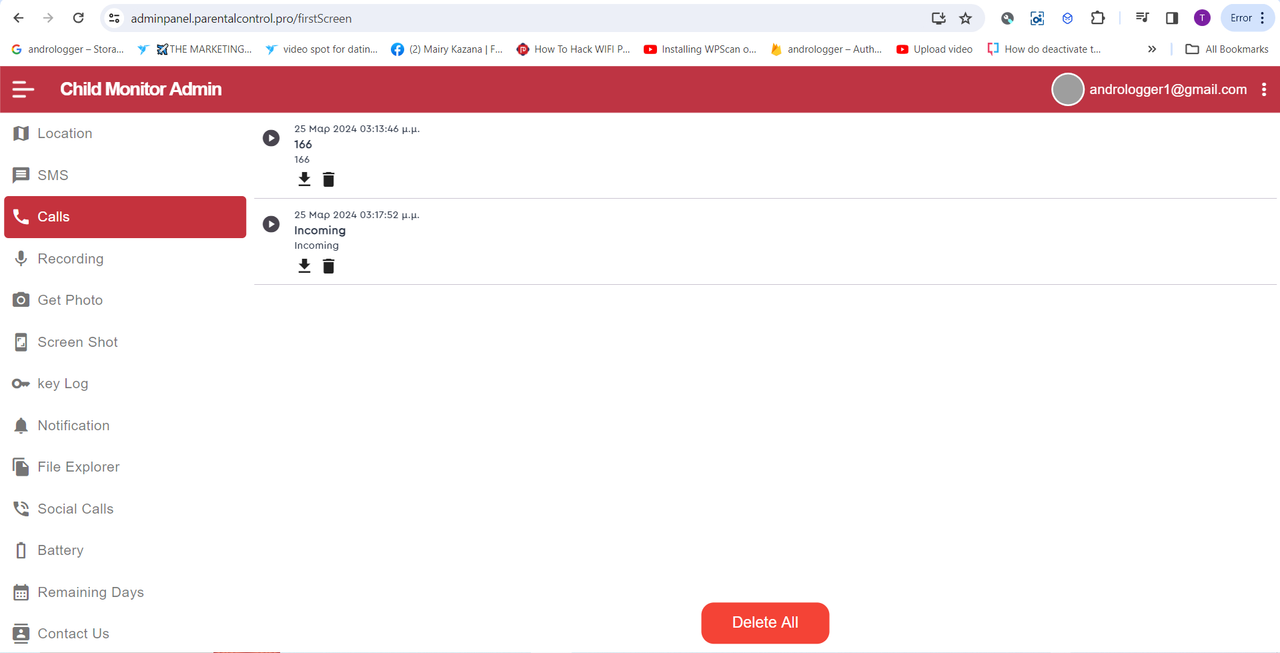The width and height of the screenshot is (1280, 653).
Task: Open Remaining Days in the sidebar
Action: [x=125, y=592]
